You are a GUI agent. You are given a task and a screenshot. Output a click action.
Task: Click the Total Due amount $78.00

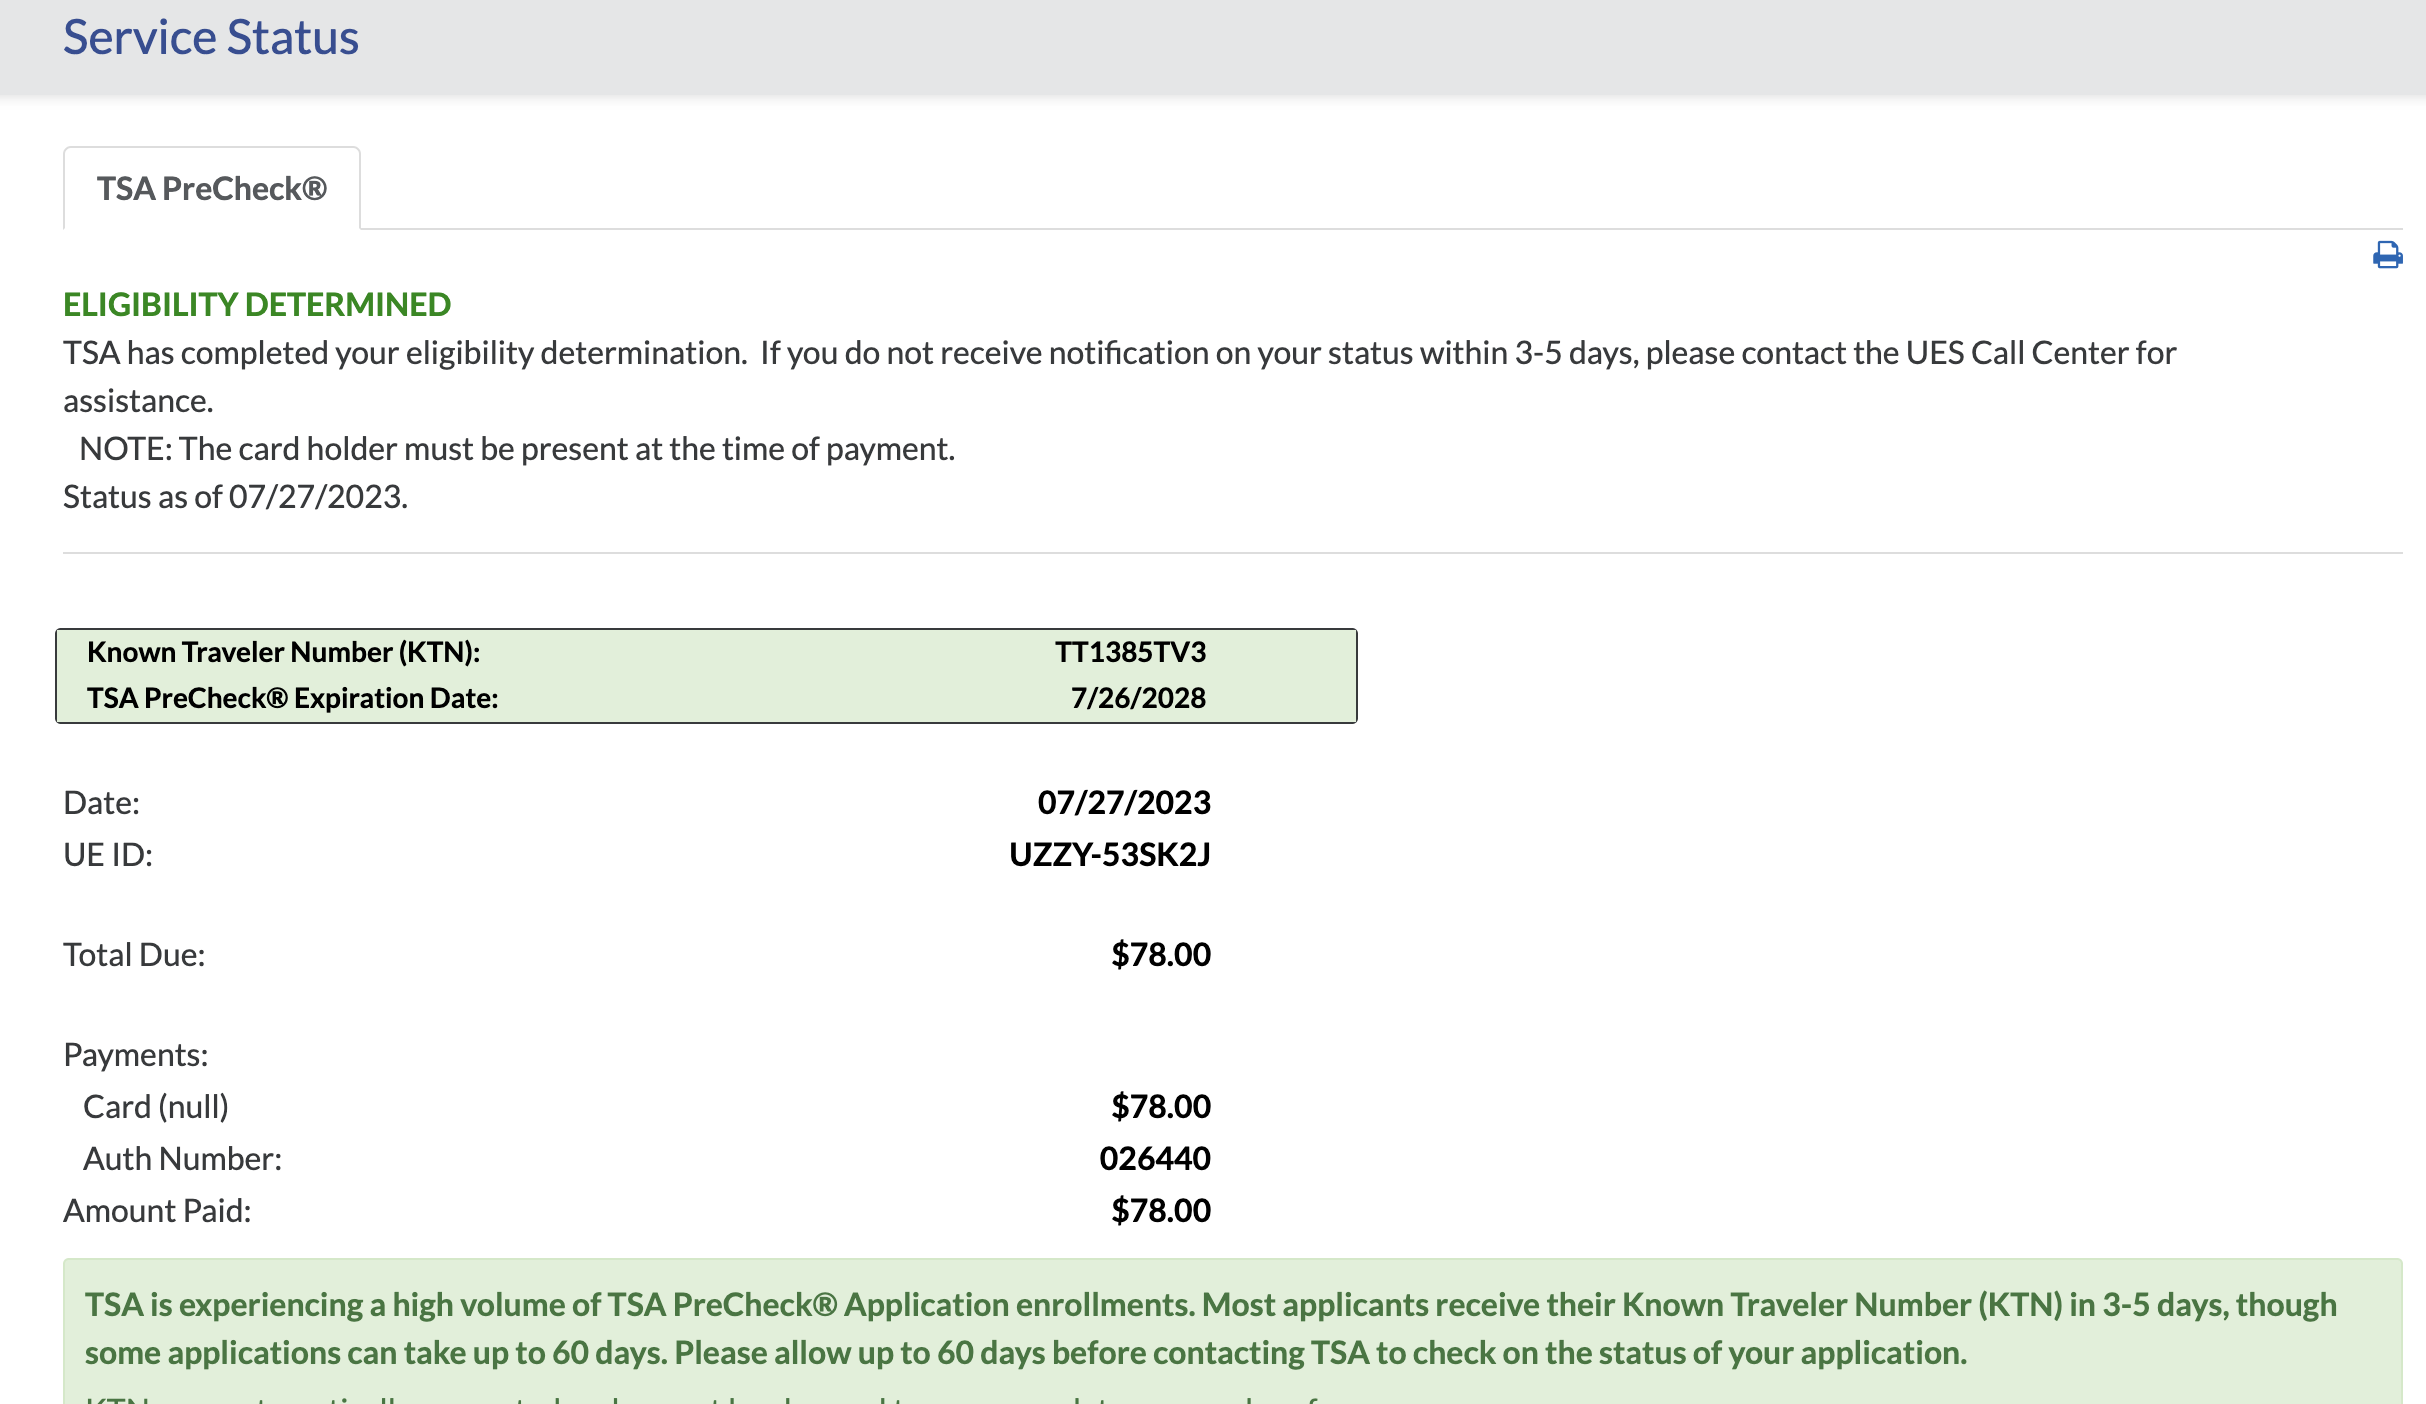click(1161, 954)
